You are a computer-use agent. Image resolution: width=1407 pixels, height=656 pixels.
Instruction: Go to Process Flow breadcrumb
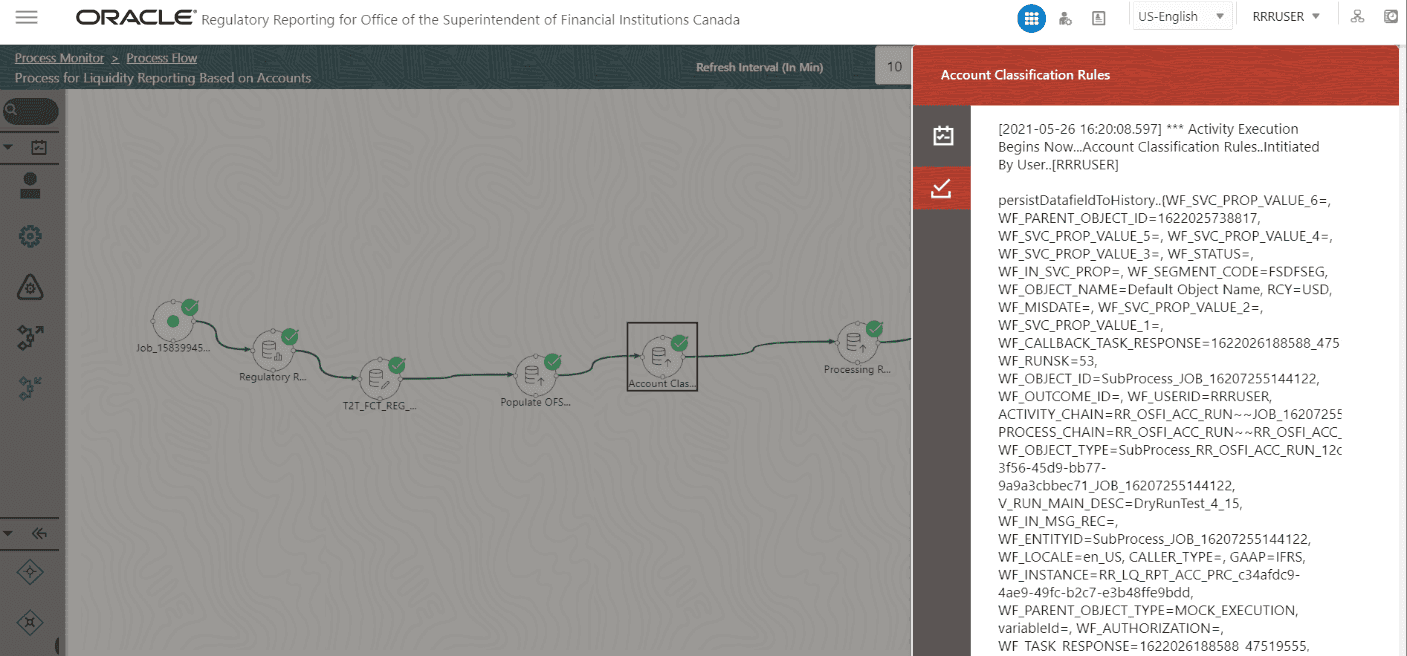point(161,58)
